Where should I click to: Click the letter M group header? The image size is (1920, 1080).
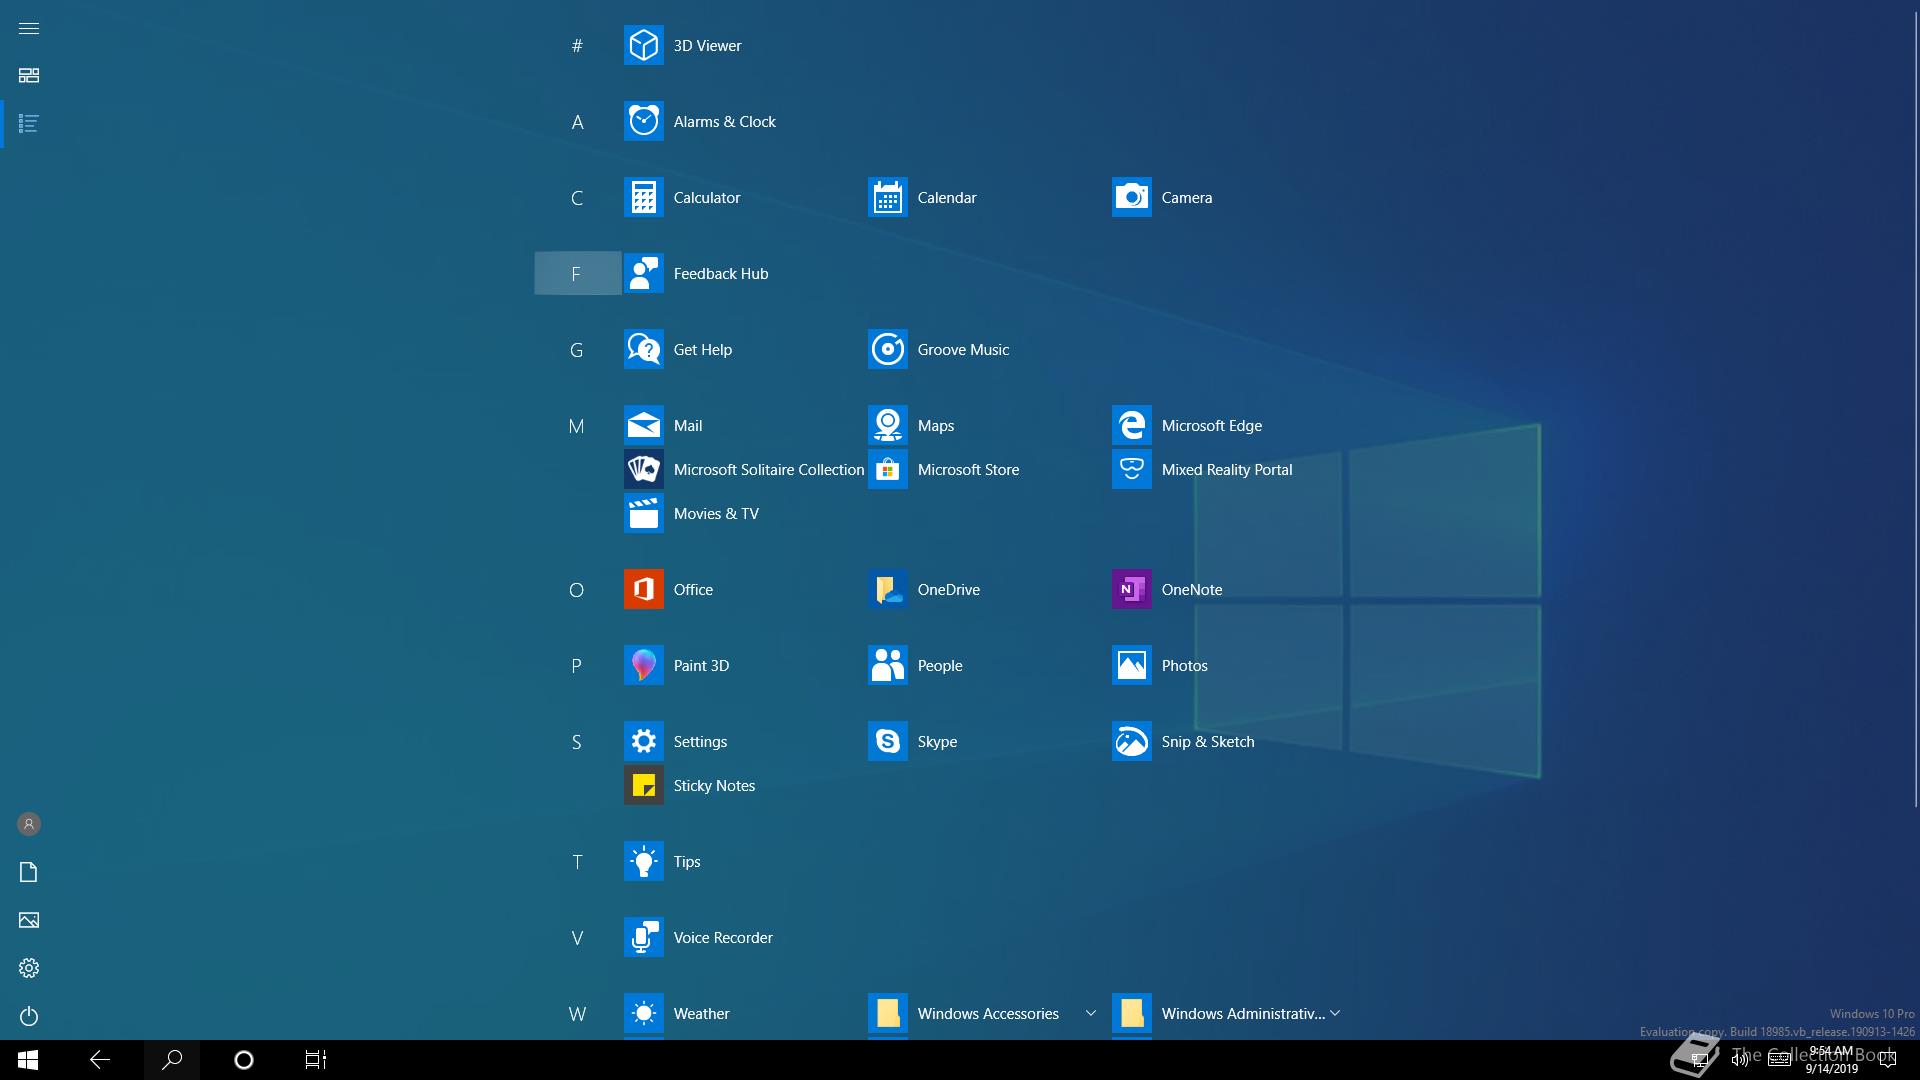pos(577,426)
